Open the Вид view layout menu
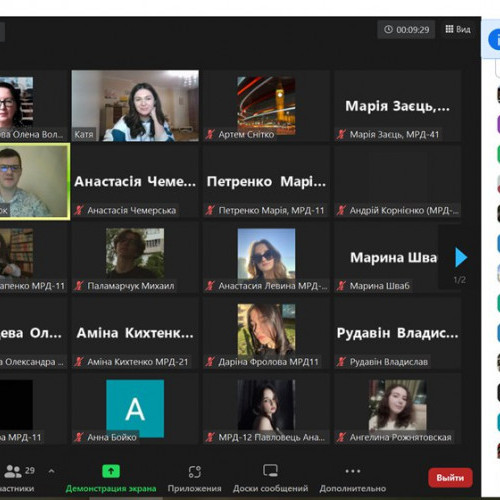 pos(458,30)
